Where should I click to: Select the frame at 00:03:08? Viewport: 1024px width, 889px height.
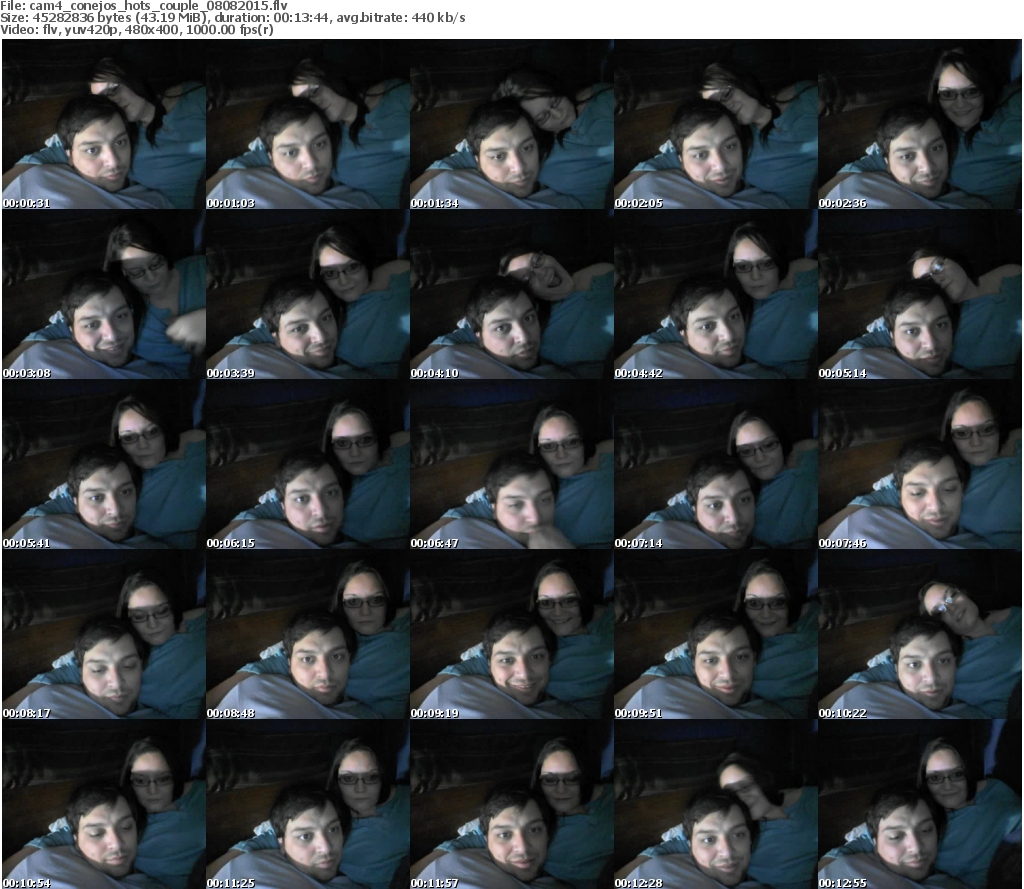point(104,295)
